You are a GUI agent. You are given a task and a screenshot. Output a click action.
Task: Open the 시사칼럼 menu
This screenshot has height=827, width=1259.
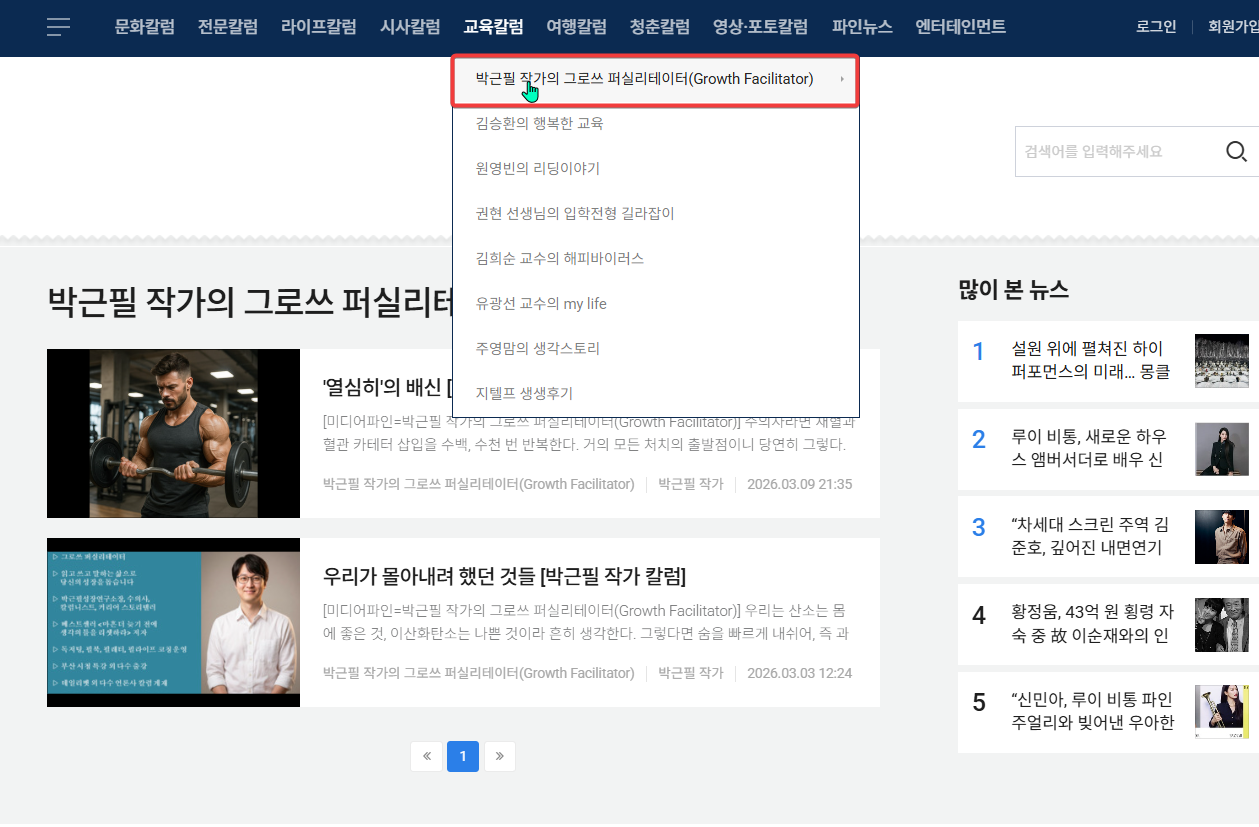coord(410,27)
